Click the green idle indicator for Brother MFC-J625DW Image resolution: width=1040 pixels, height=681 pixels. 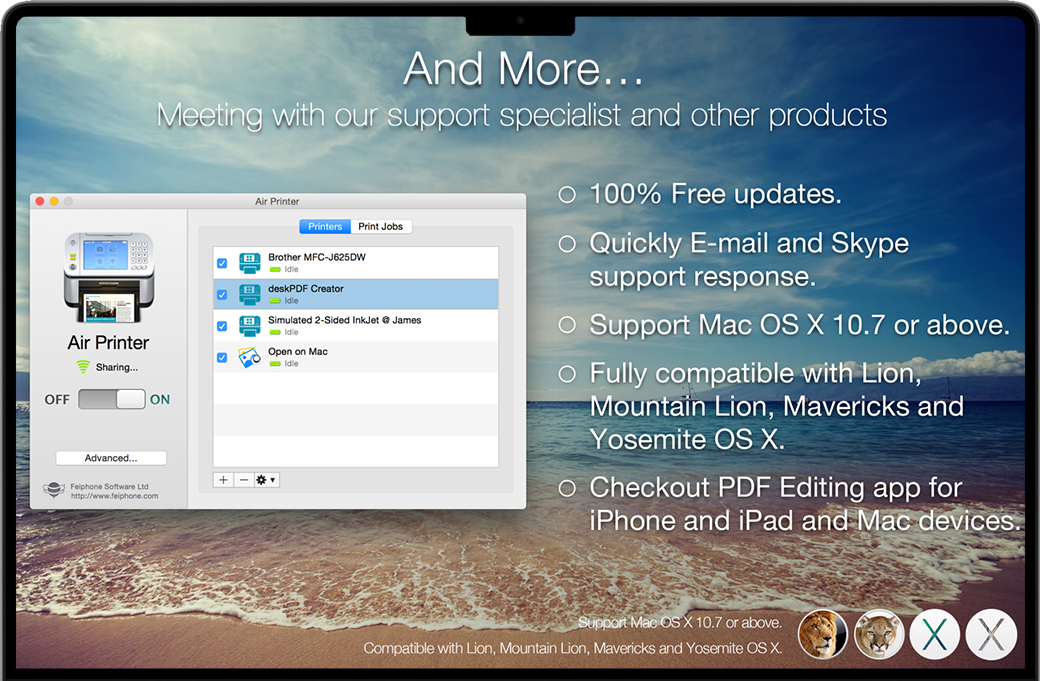click(275, 269)
